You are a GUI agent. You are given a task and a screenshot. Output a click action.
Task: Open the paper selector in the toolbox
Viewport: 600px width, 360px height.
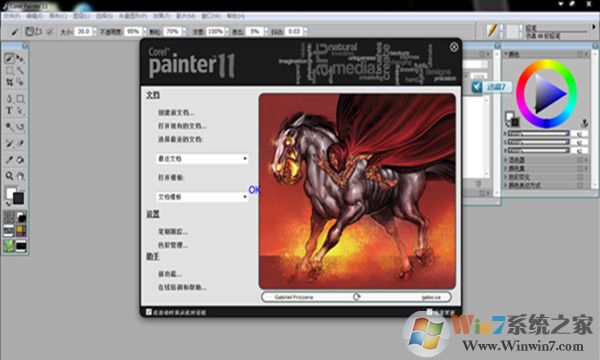[9, 217]
